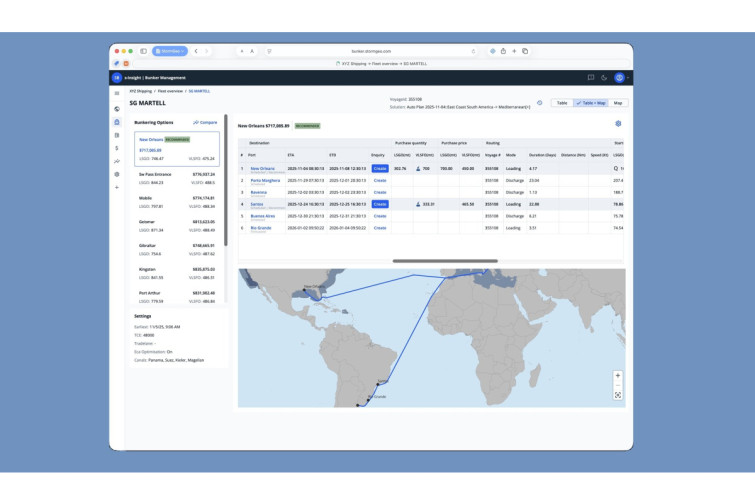This screenshot has height=504, width=755.
Task: Zoom in on the map with plus
Action: 618,375
